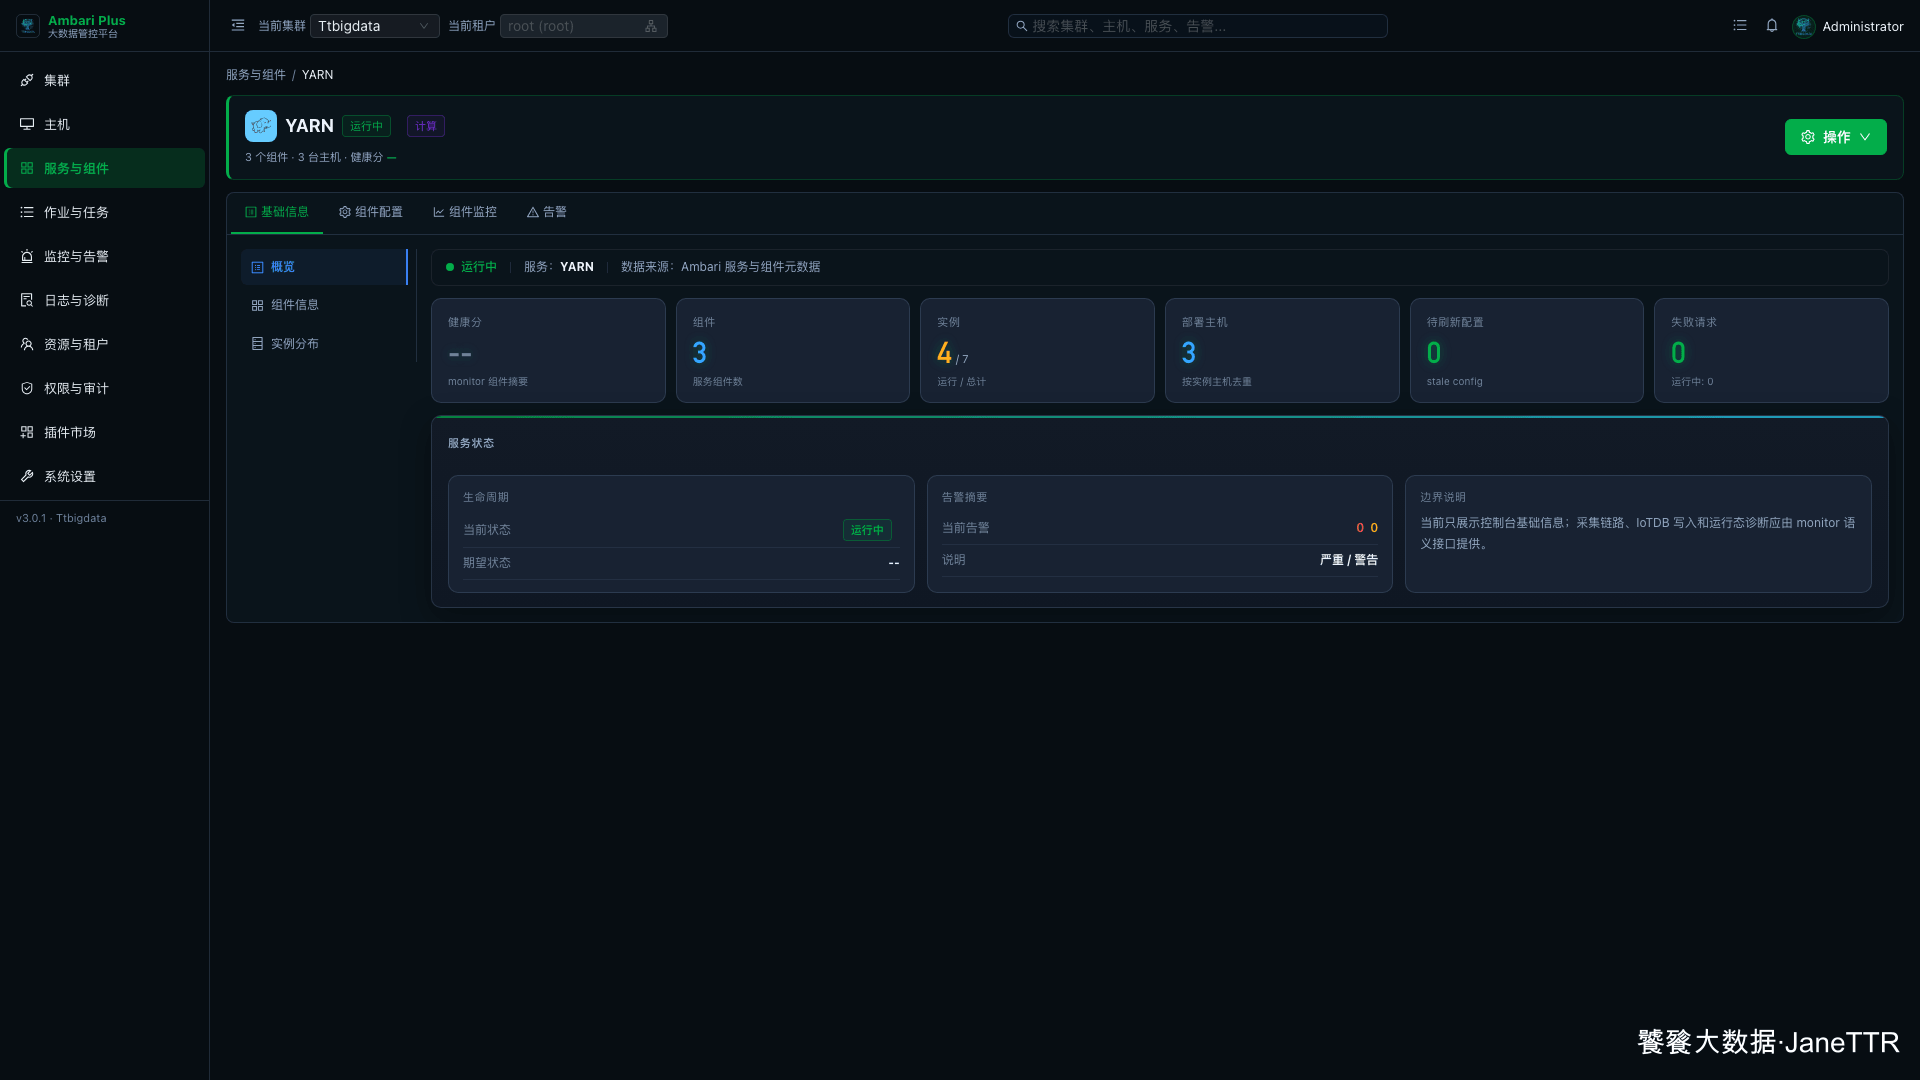Click the Administrator avatar icon
Screen dimensions: 1920x1080
pos(1804,26)
